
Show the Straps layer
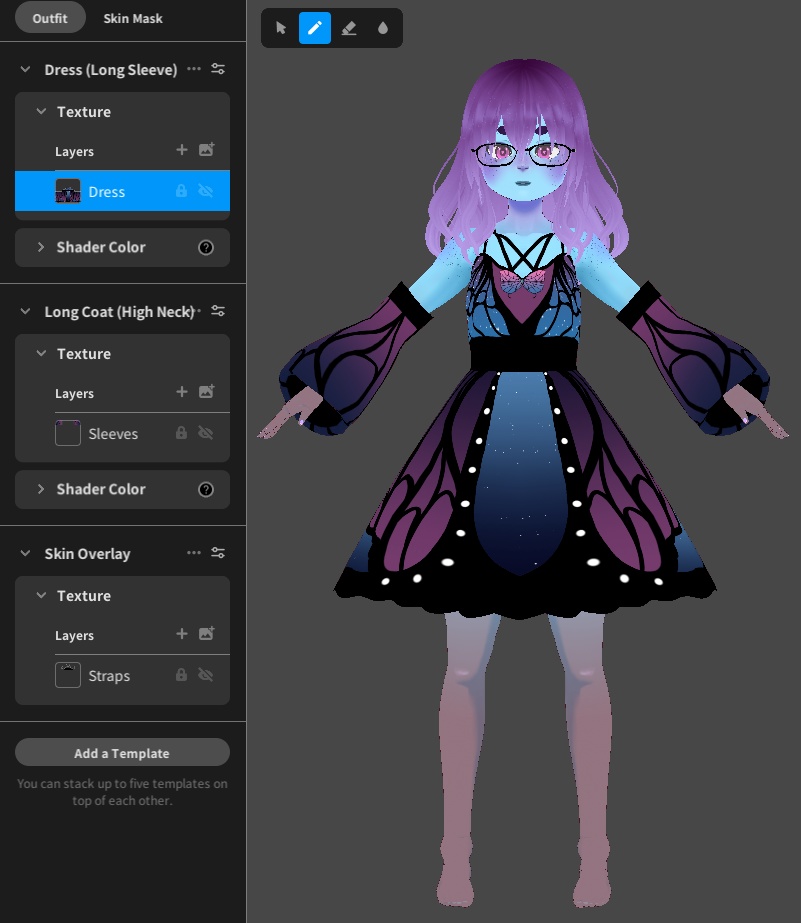click(x=208, y=675)
